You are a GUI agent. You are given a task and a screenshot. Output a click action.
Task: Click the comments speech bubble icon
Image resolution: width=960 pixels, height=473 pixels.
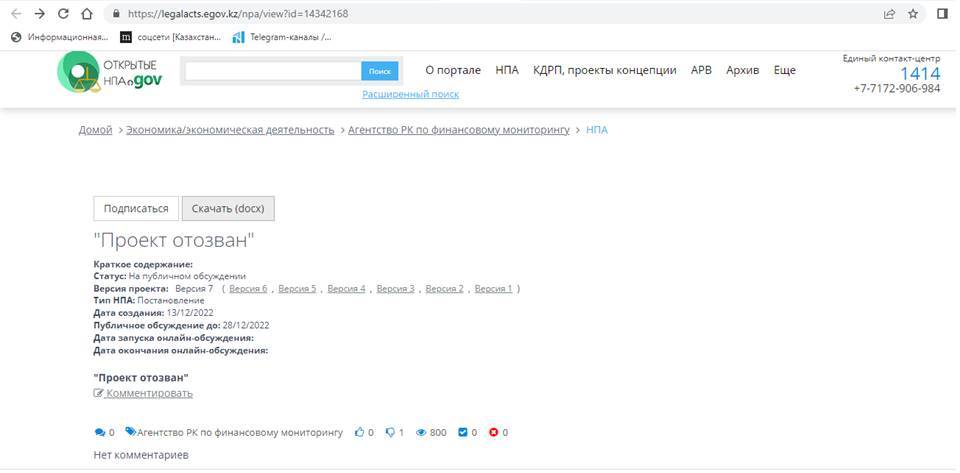pyautogui.click(x=99, y=432)
